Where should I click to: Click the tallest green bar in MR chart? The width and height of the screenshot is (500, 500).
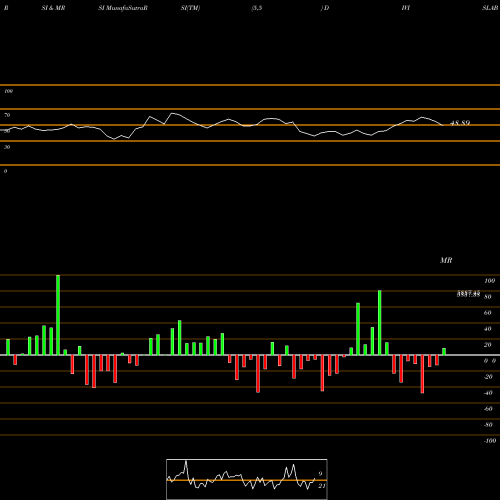58,315
